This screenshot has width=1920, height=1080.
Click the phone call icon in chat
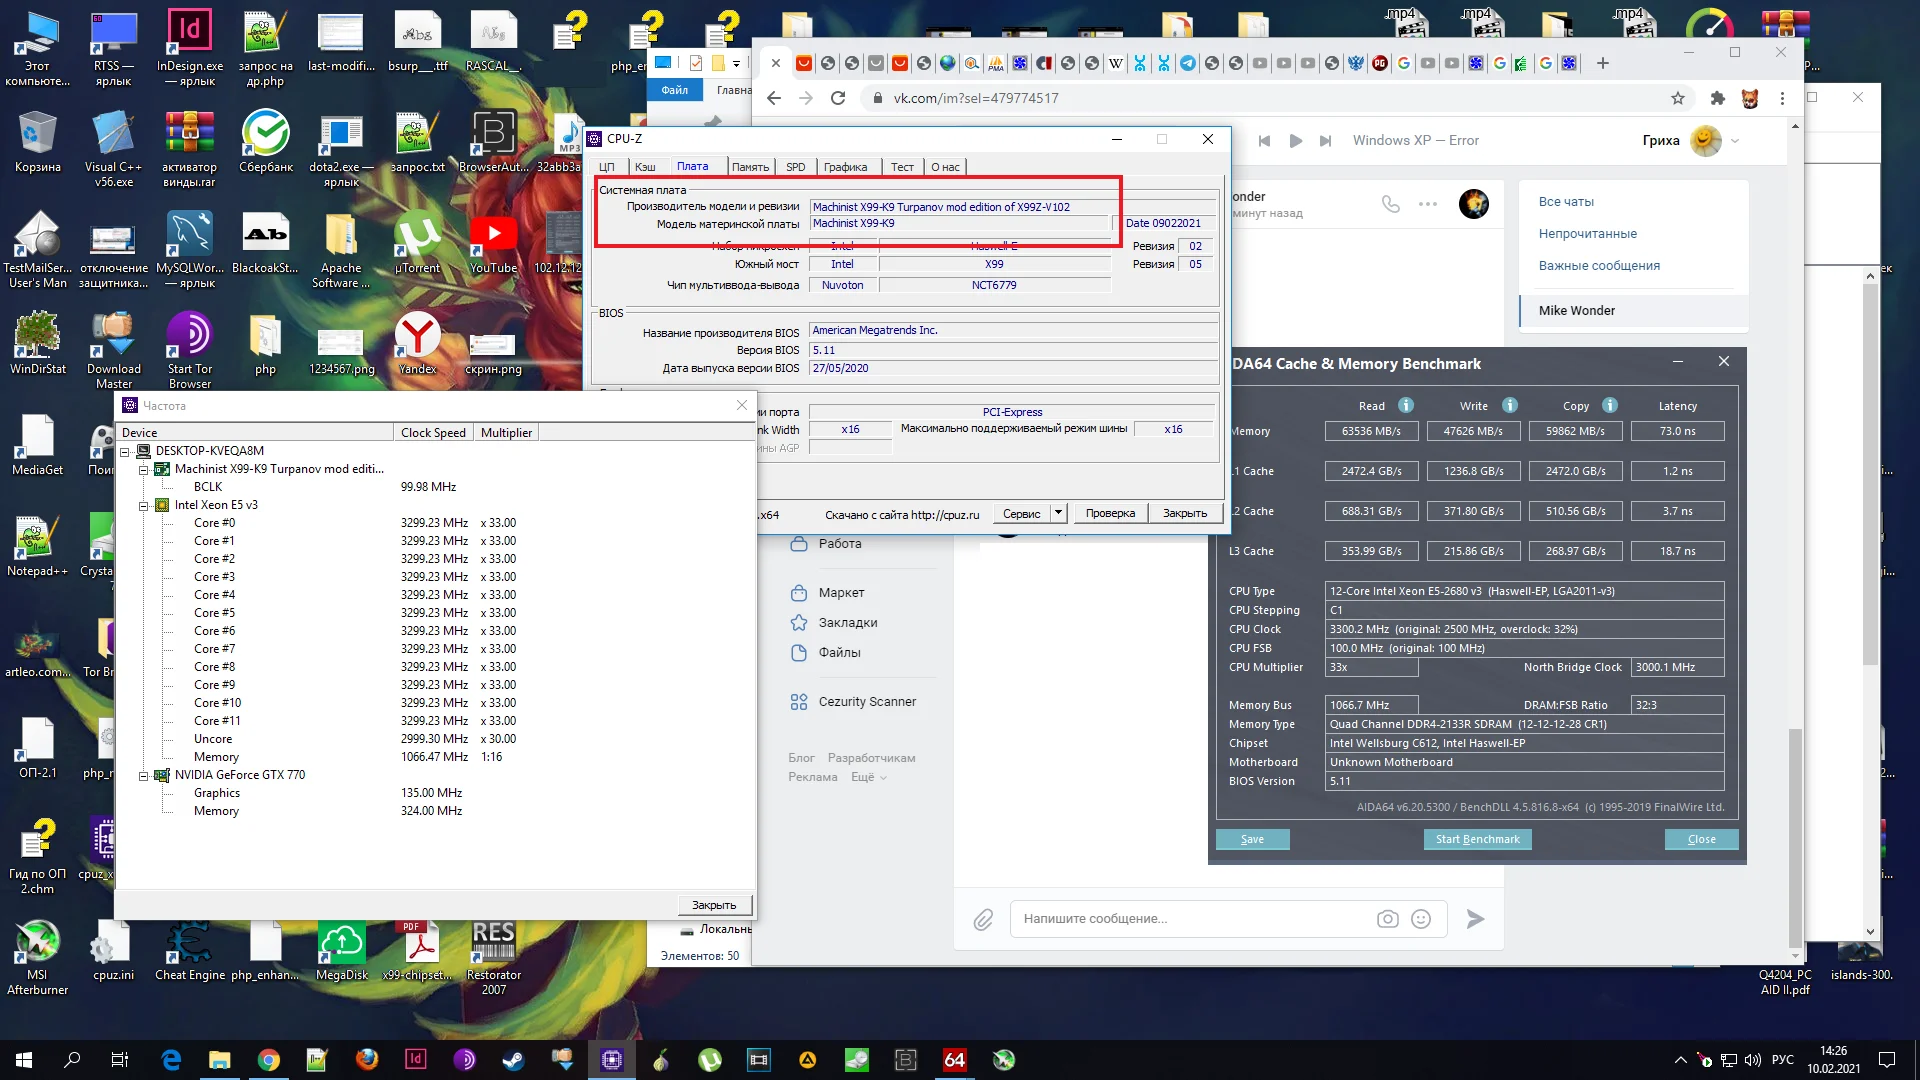pyautogui.click(x=1390, y=204)
